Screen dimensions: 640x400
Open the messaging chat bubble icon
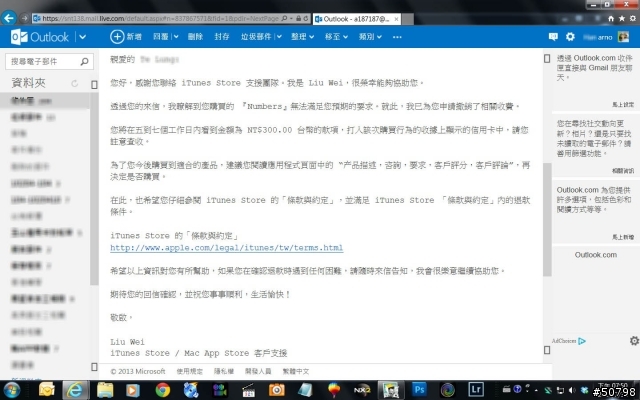[553, 37]
